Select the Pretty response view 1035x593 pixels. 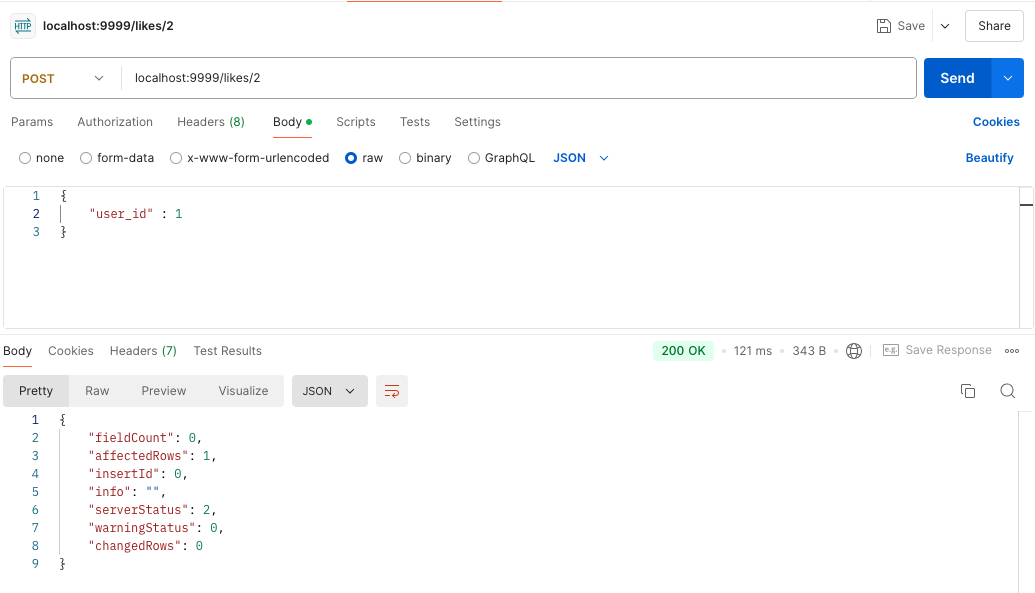click(x=36, y=391)
